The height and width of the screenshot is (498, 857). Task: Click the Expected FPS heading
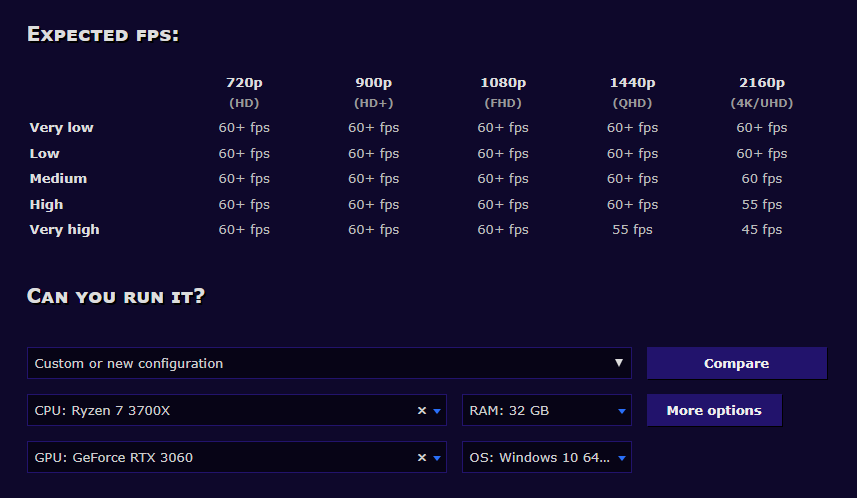(x=103, y=34)
